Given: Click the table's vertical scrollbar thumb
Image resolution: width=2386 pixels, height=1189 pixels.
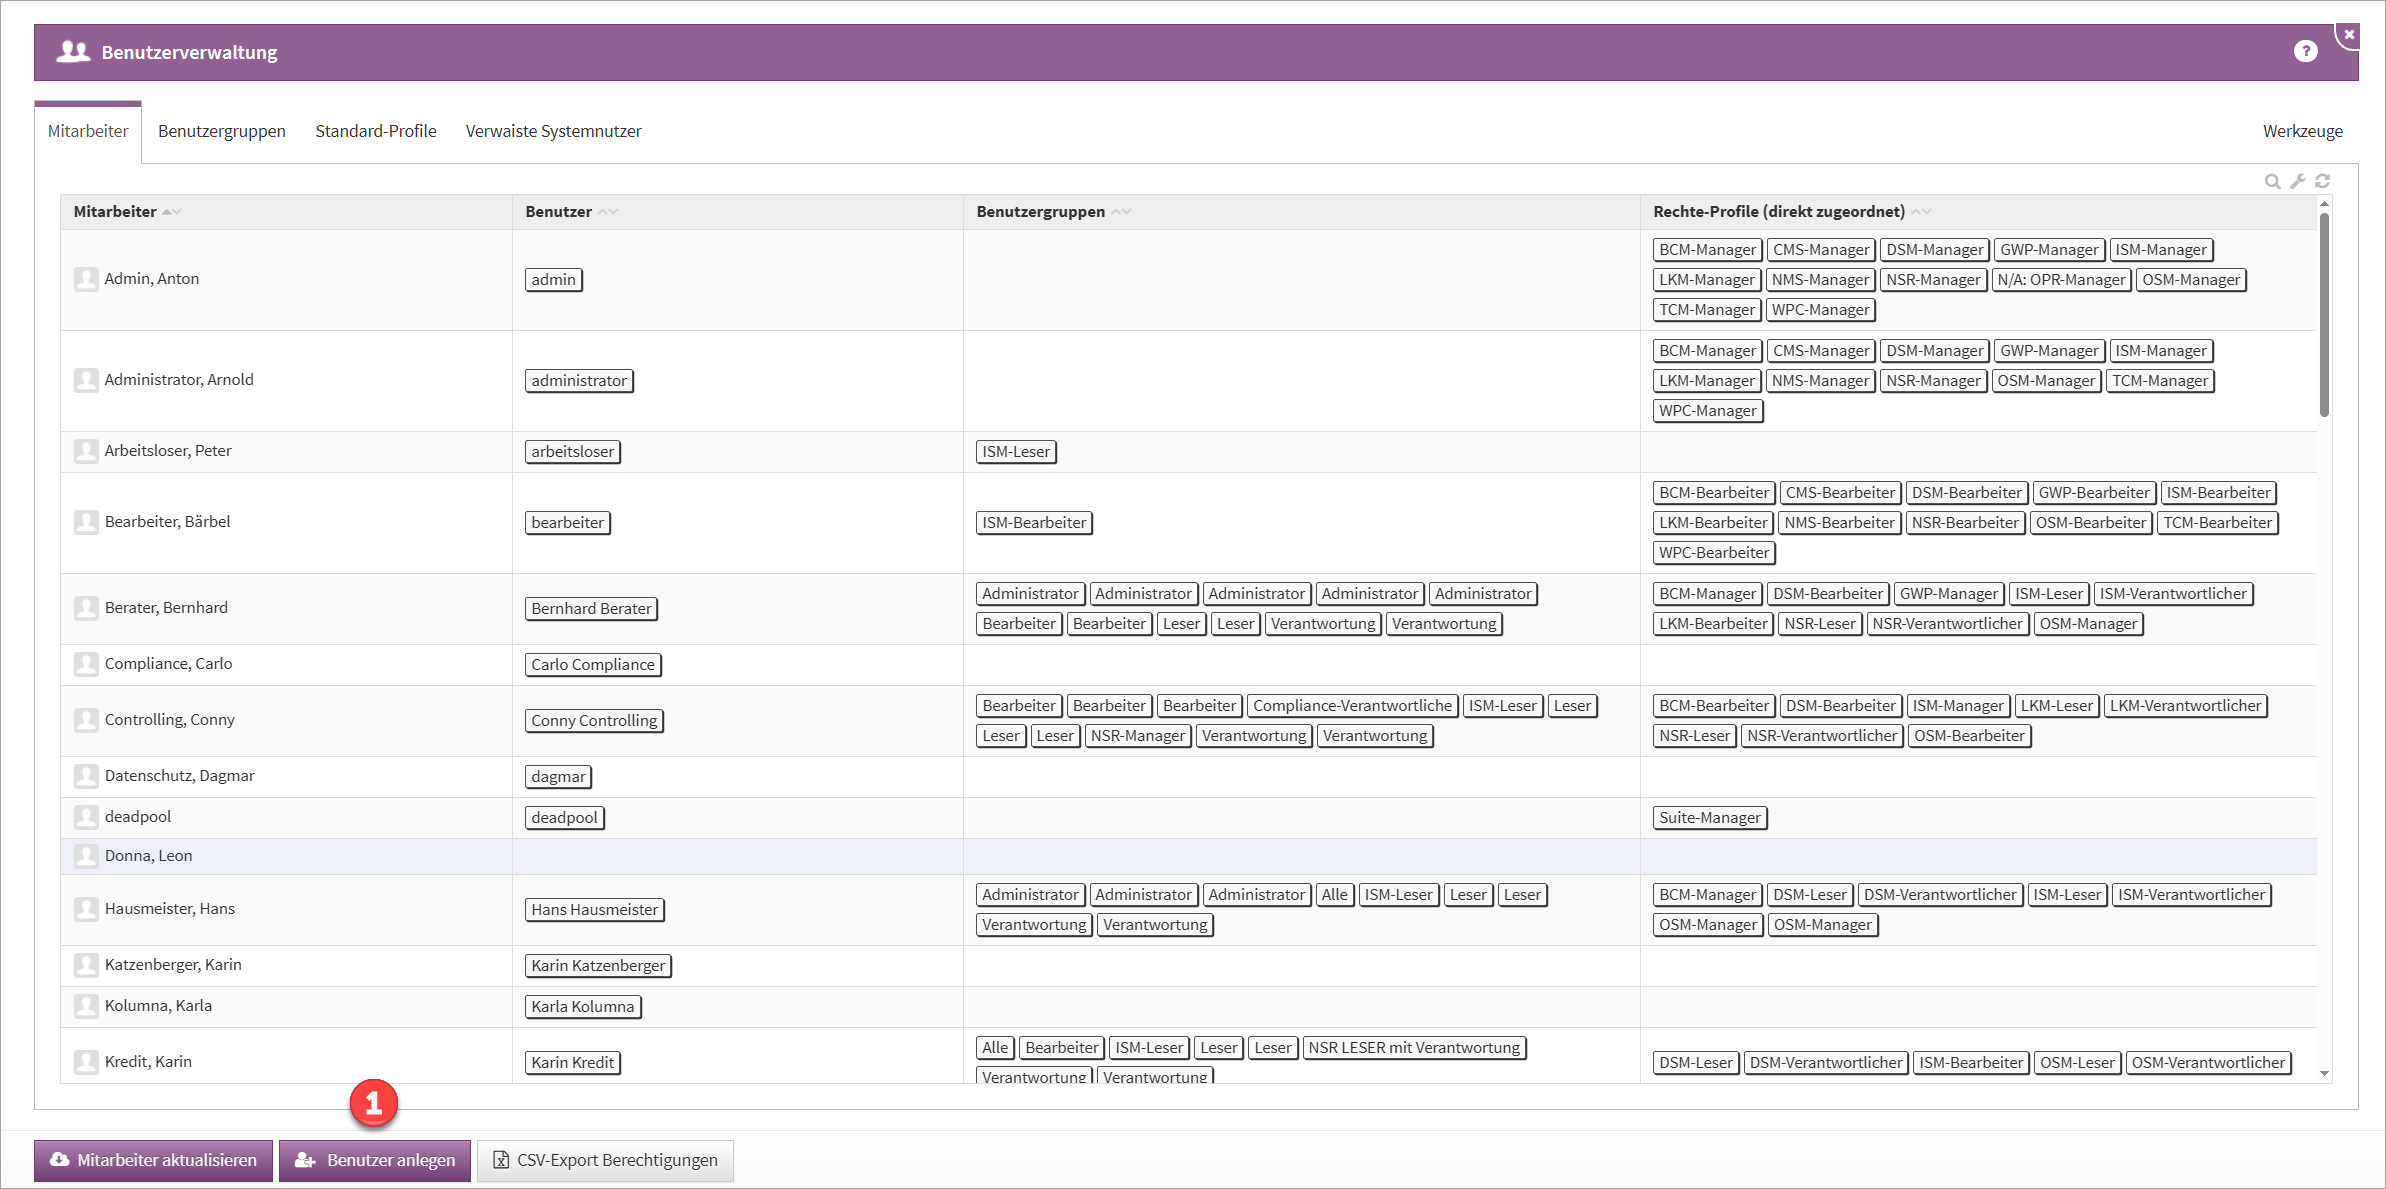Looking at the screenshot, I should tap(2324, 315).
